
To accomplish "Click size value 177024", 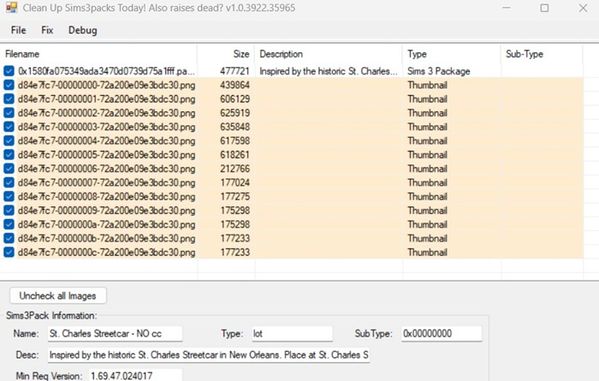I will click(235, 183).
